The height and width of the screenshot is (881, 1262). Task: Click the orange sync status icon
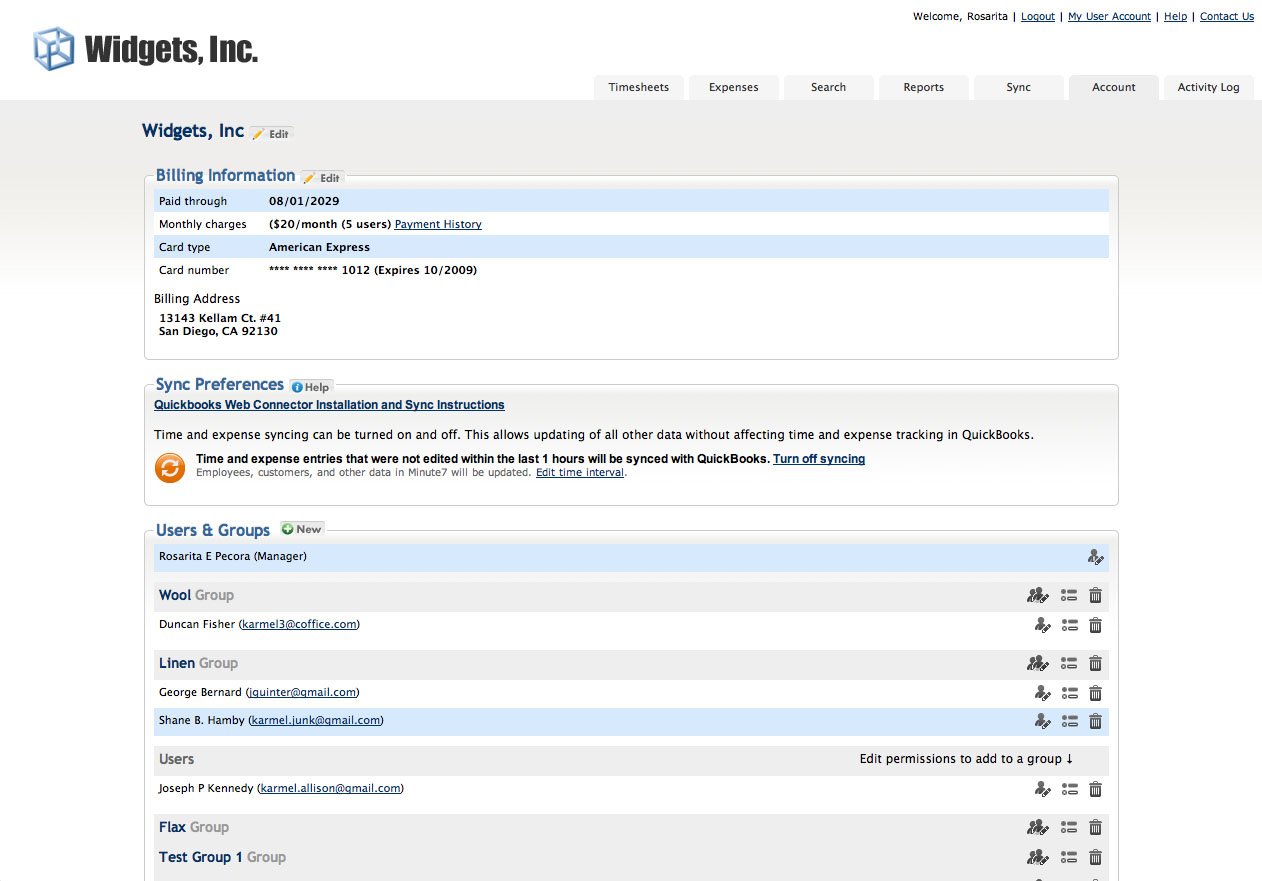coord(170,467)
